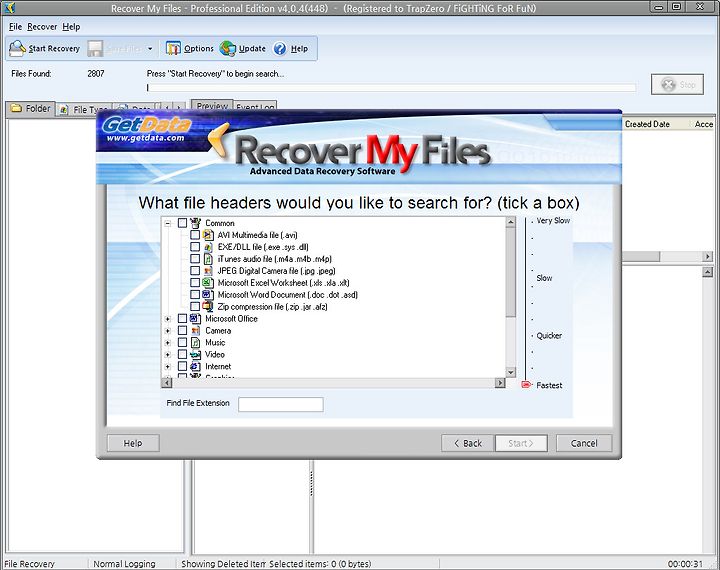Click the EXE/DLL file type icon

click(208, 247)
